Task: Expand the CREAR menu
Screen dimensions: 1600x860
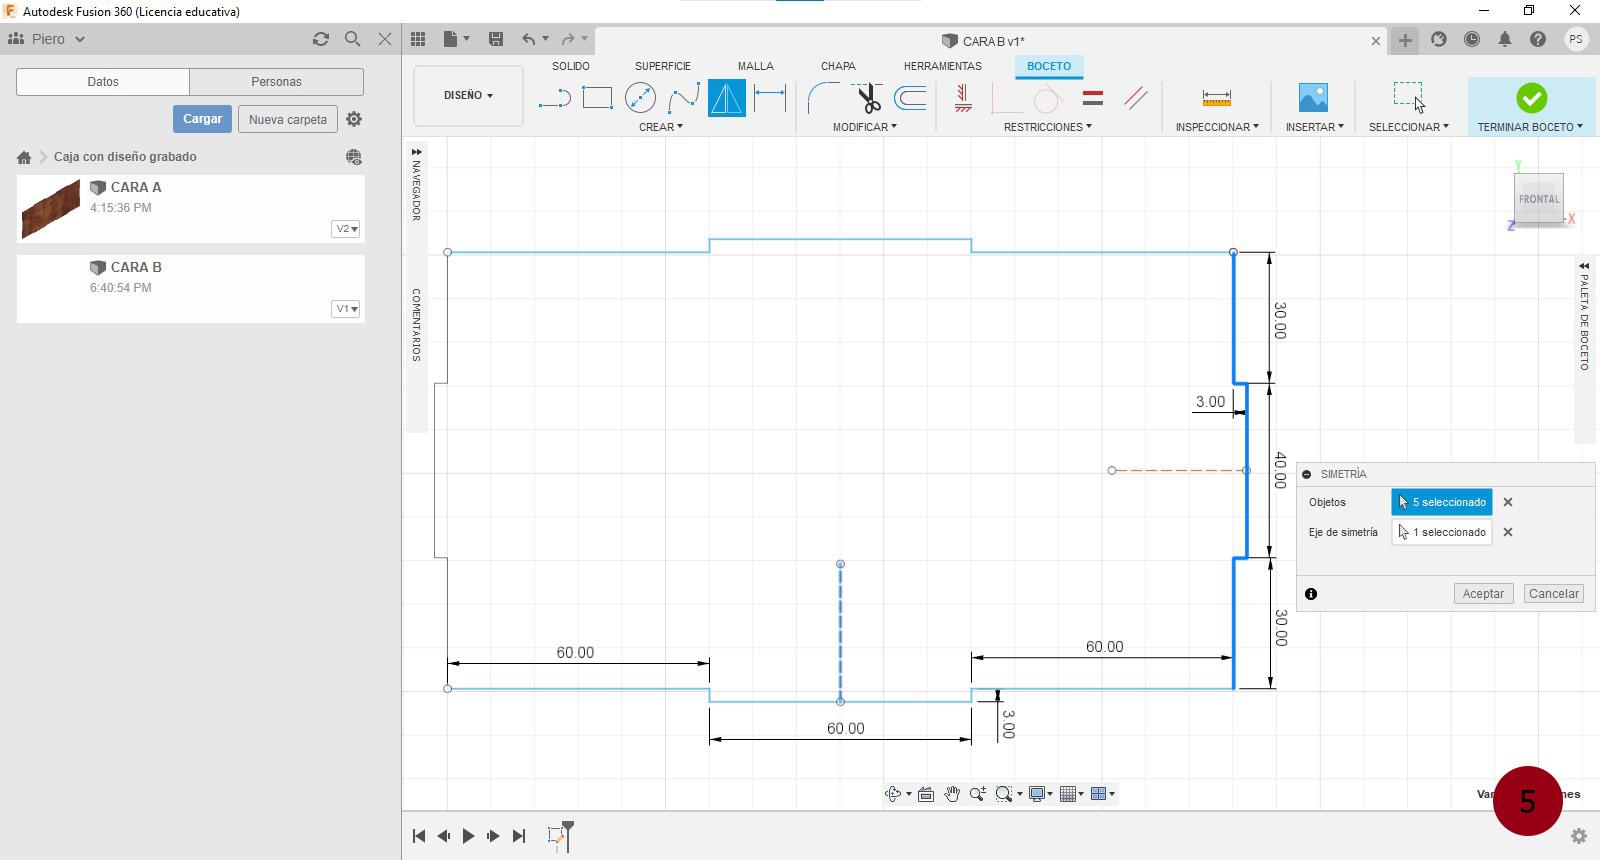Action: click(x=661, y=127)
